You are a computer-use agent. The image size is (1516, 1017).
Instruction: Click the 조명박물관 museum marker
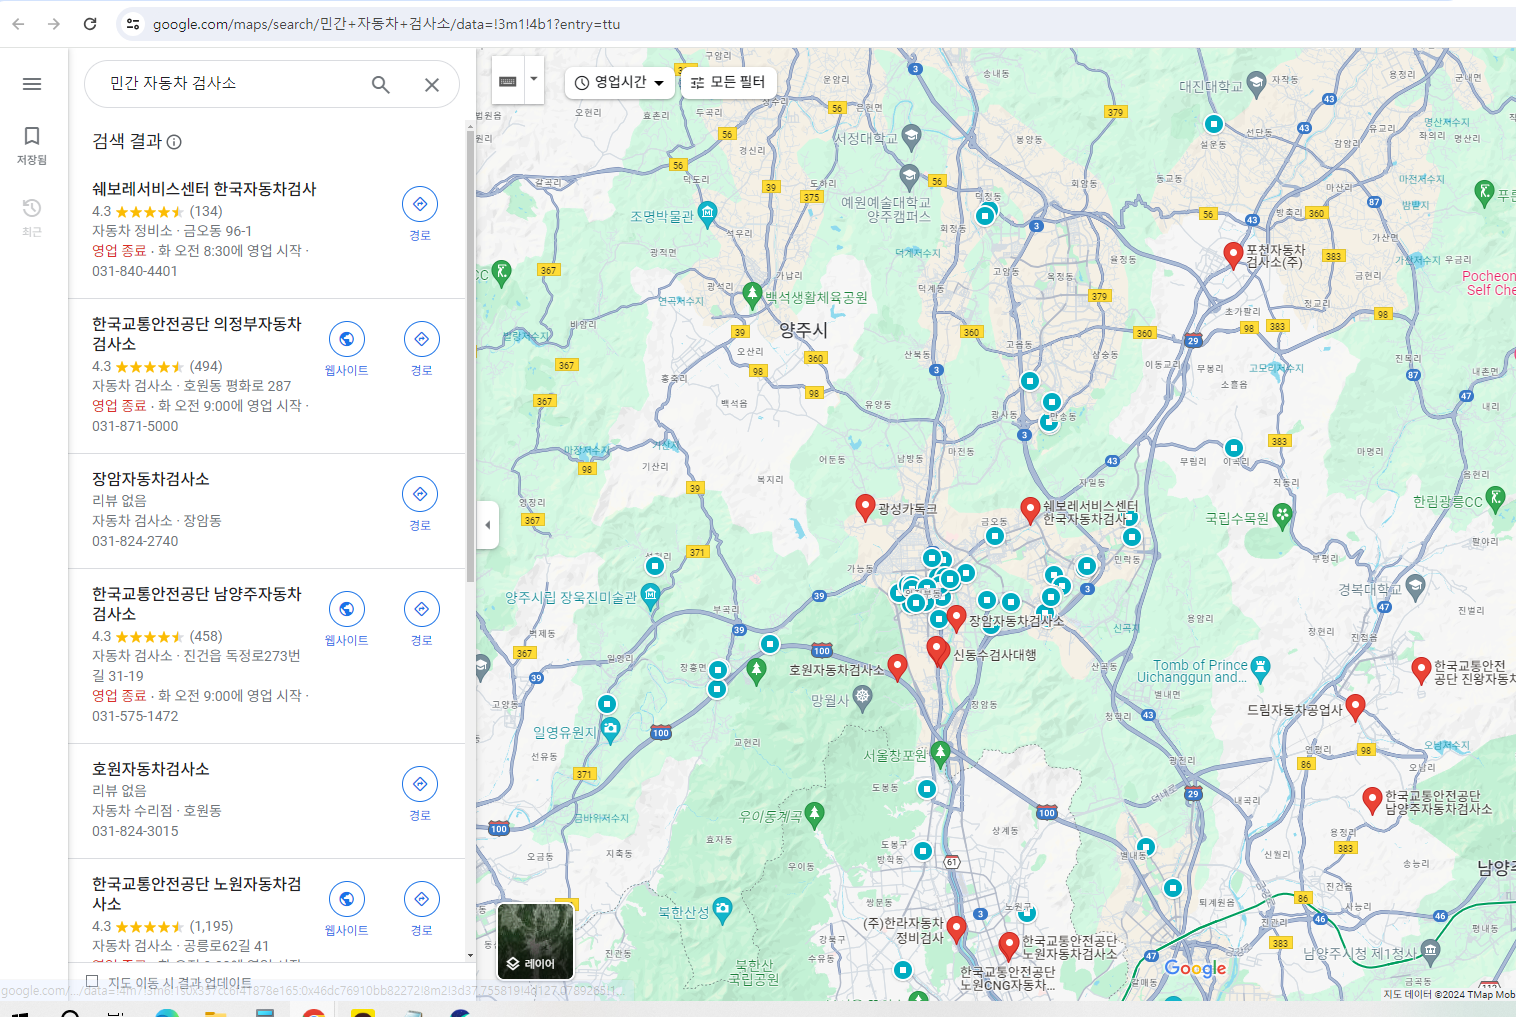coord(708,213)
